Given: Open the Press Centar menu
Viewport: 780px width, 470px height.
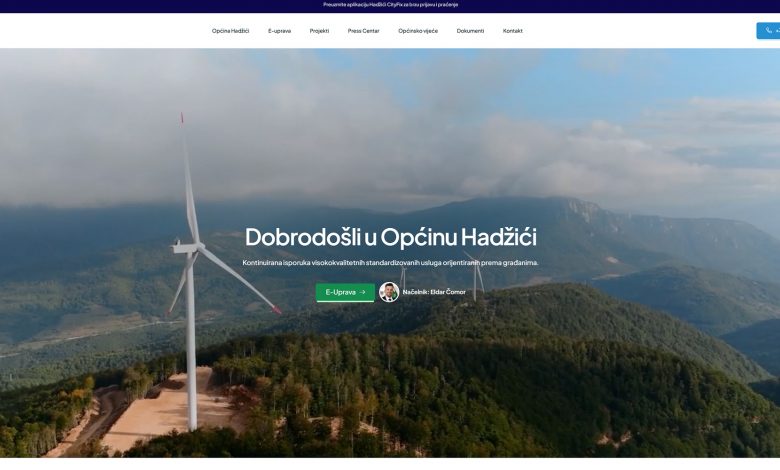Looking at the screenshot, I should pyautogui.click(x=363, y=31).
